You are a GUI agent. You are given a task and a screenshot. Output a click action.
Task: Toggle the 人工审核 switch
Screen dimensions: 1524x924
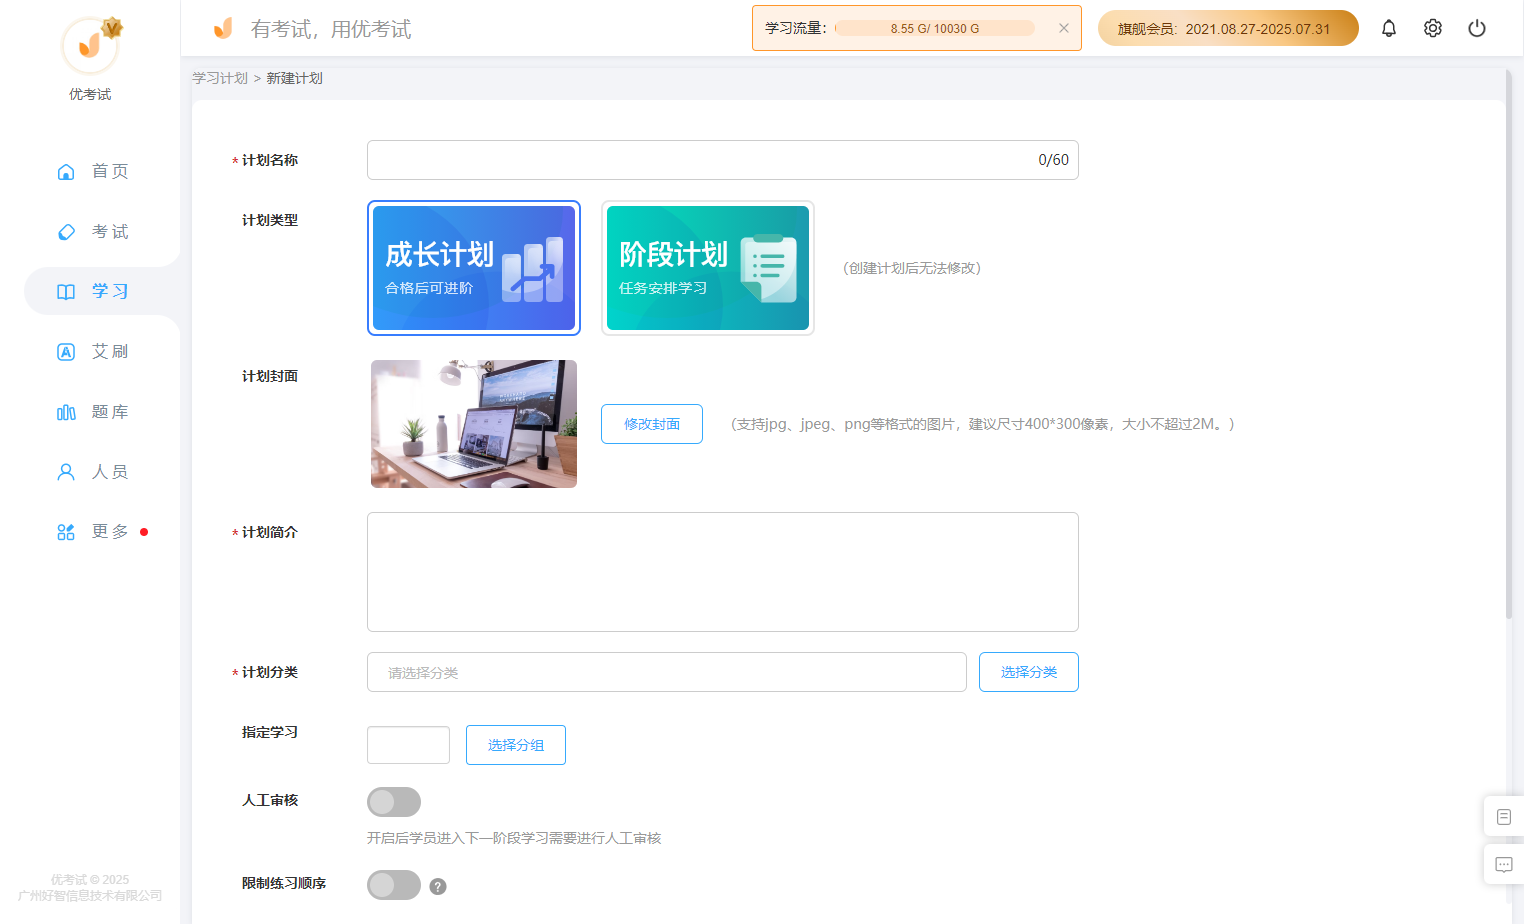pyautogui.click(x=394, y=802)
